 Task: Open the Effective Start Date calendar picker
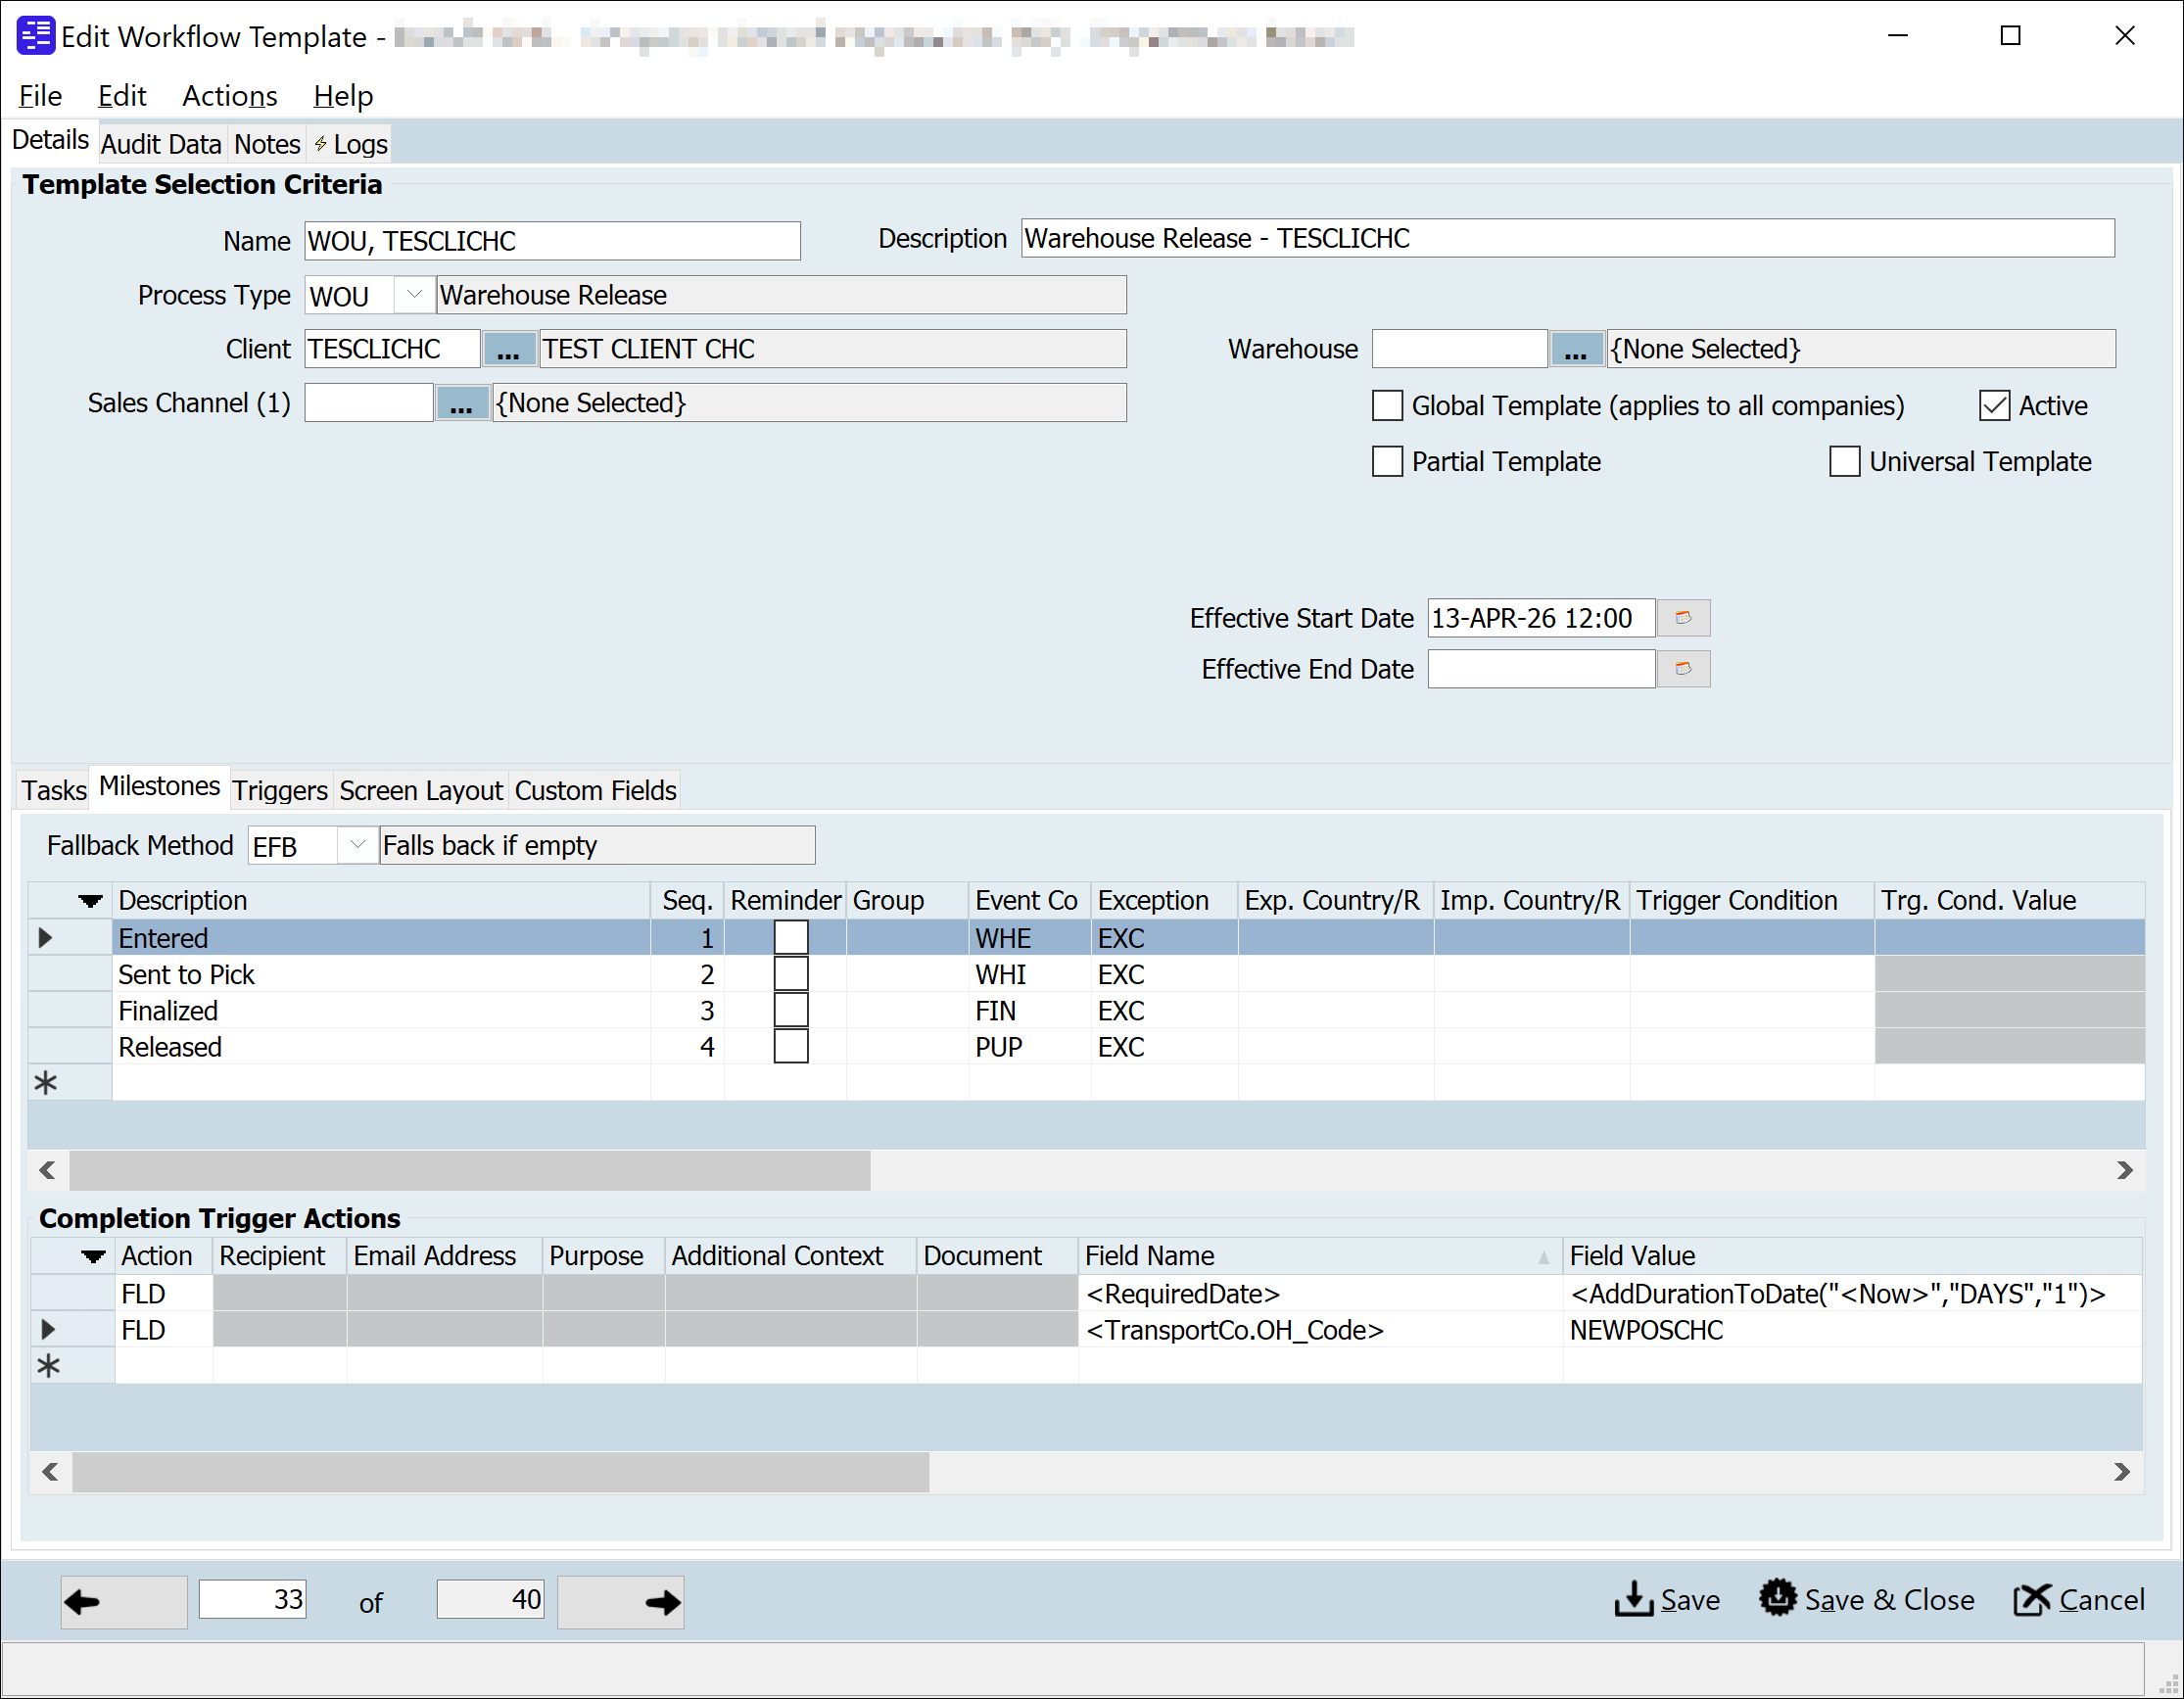pyautogui.click(x=1683, y=618)
